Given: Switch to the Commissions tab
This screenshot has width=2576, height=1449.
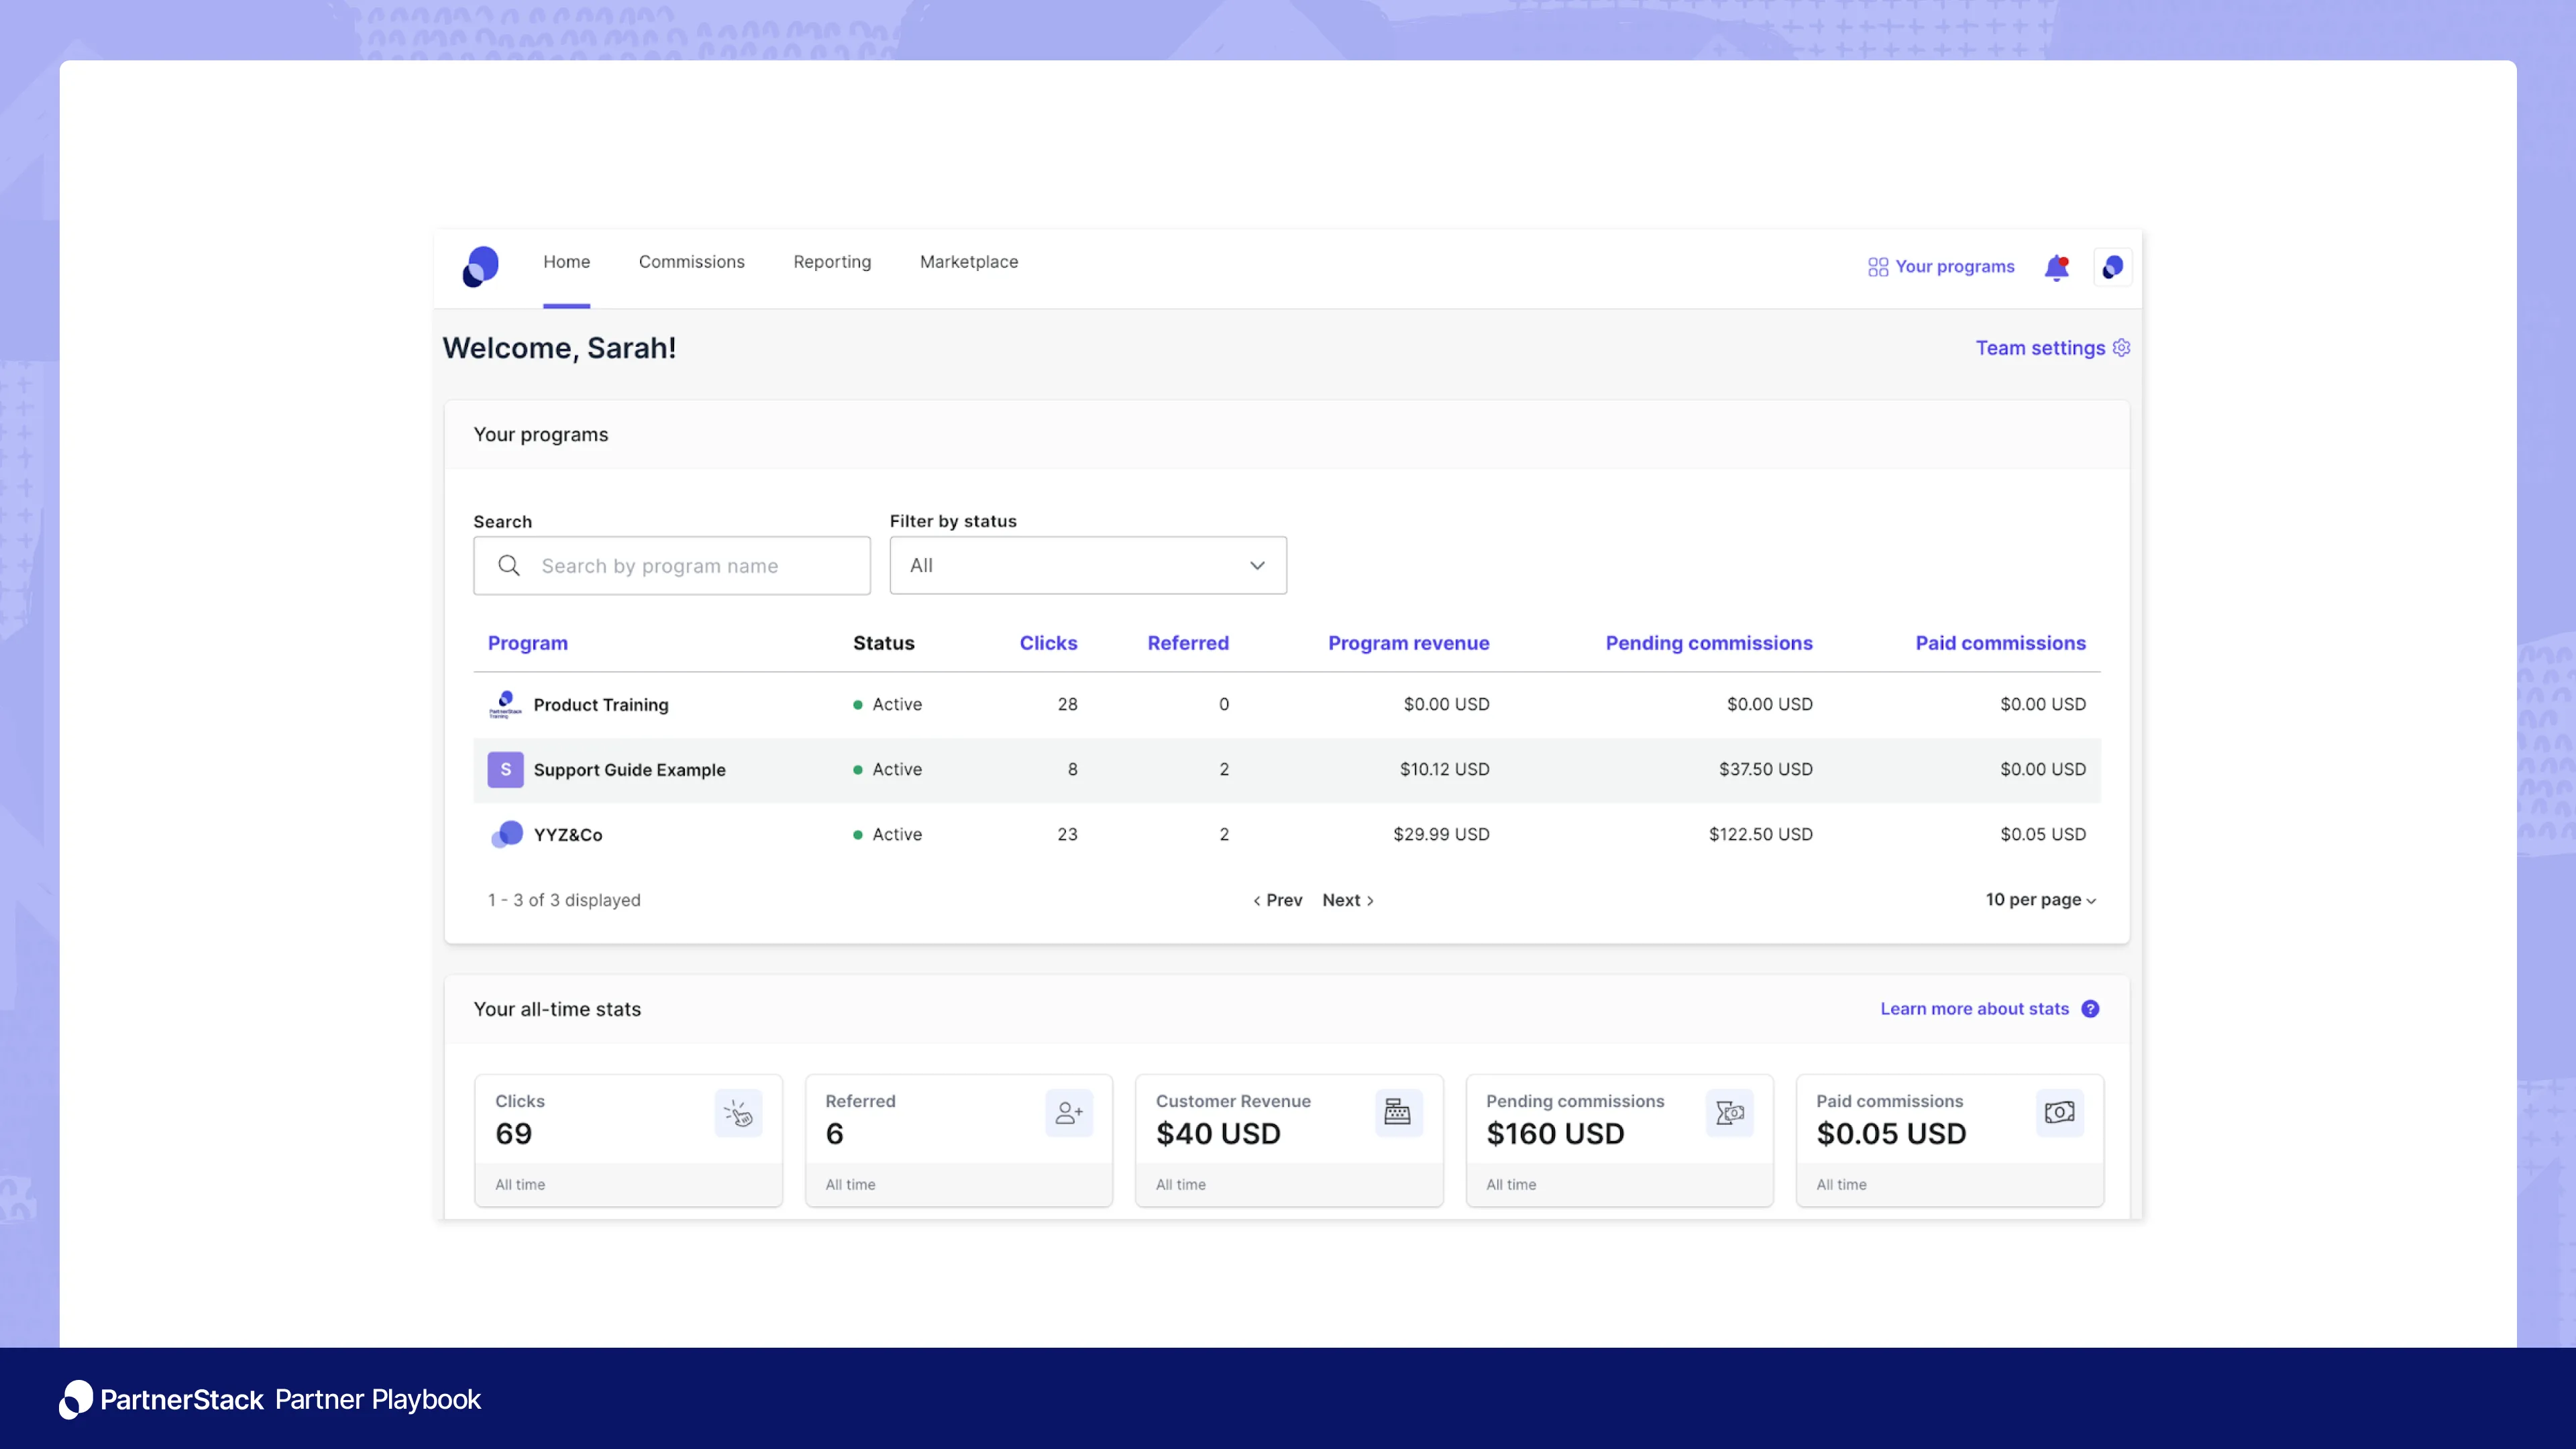Looking at the screenshot, I should (691, 262).
